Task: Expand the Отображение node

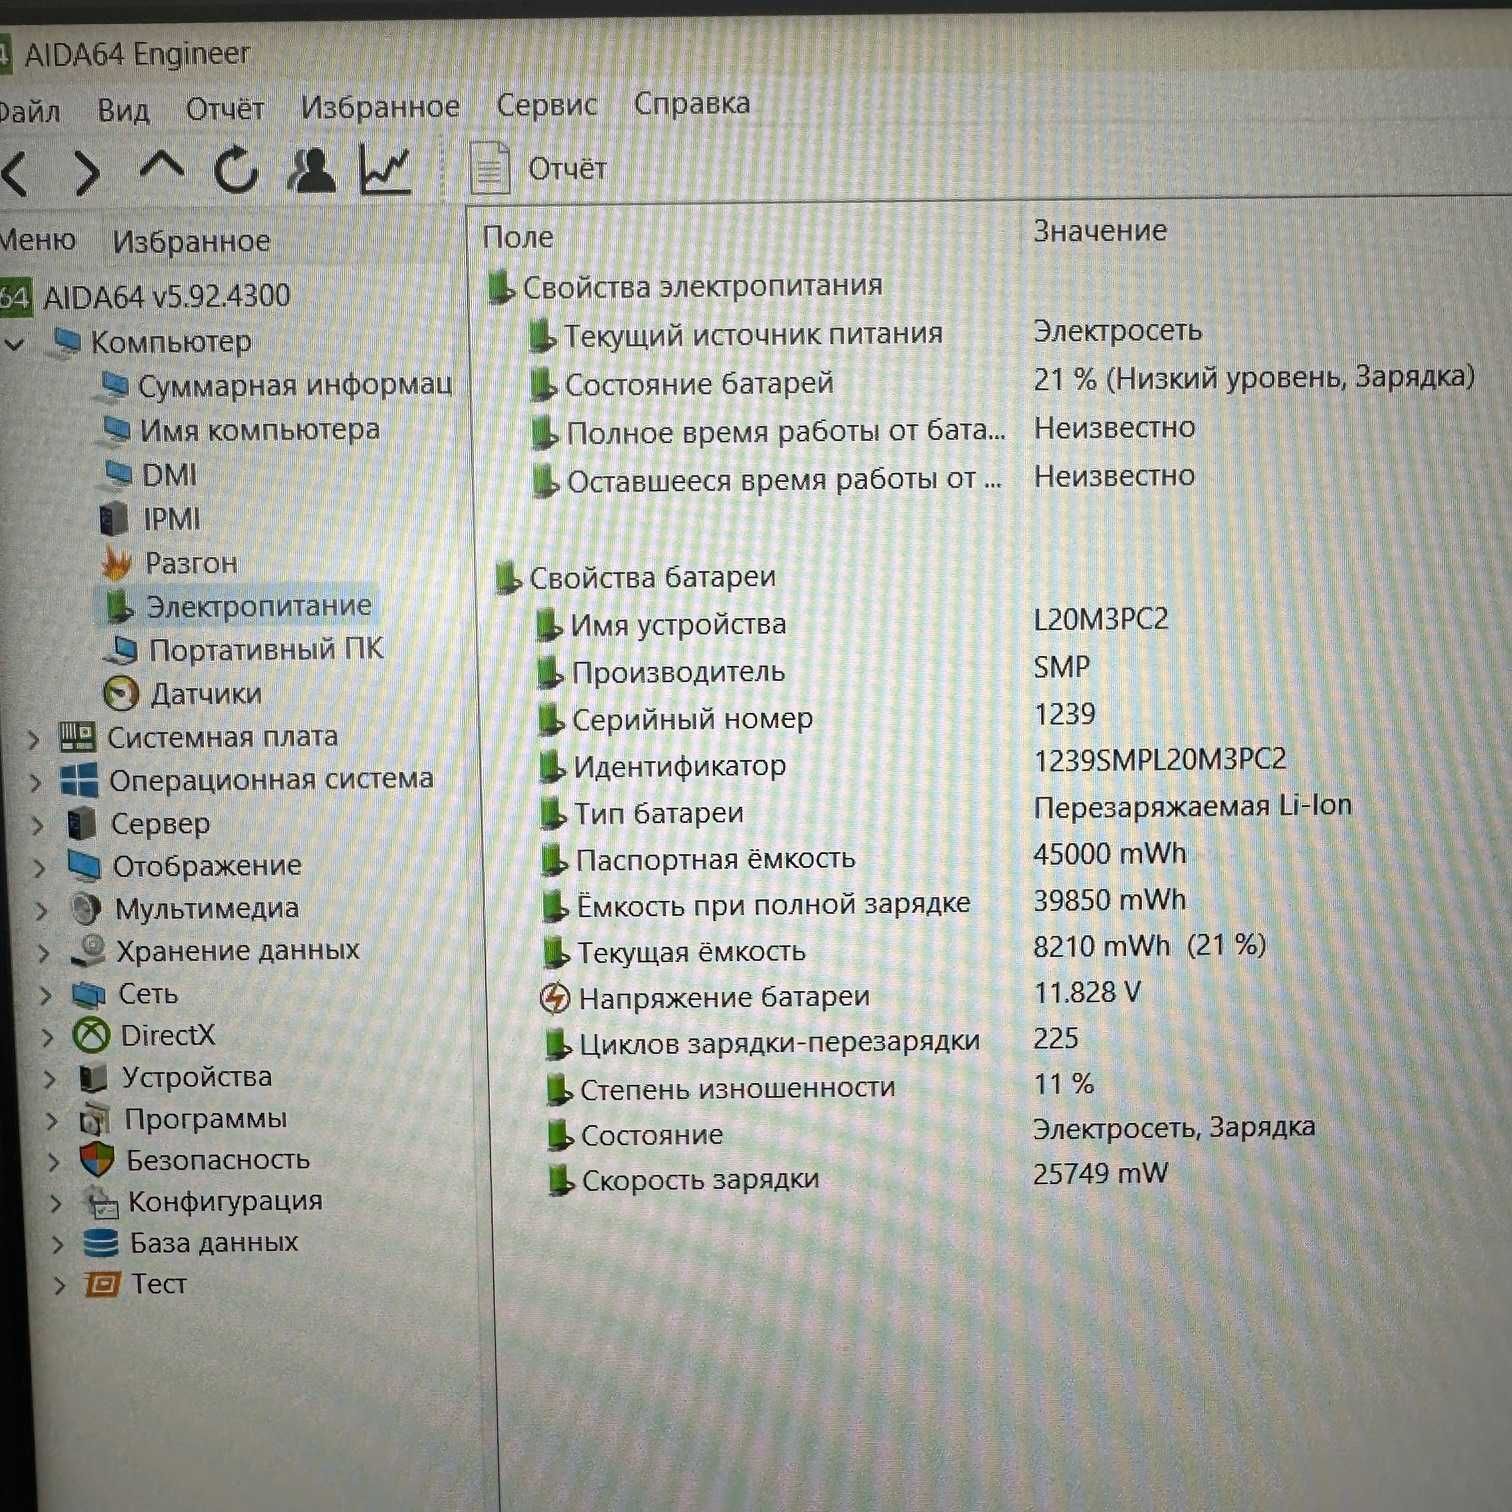Action: point(39,868)
